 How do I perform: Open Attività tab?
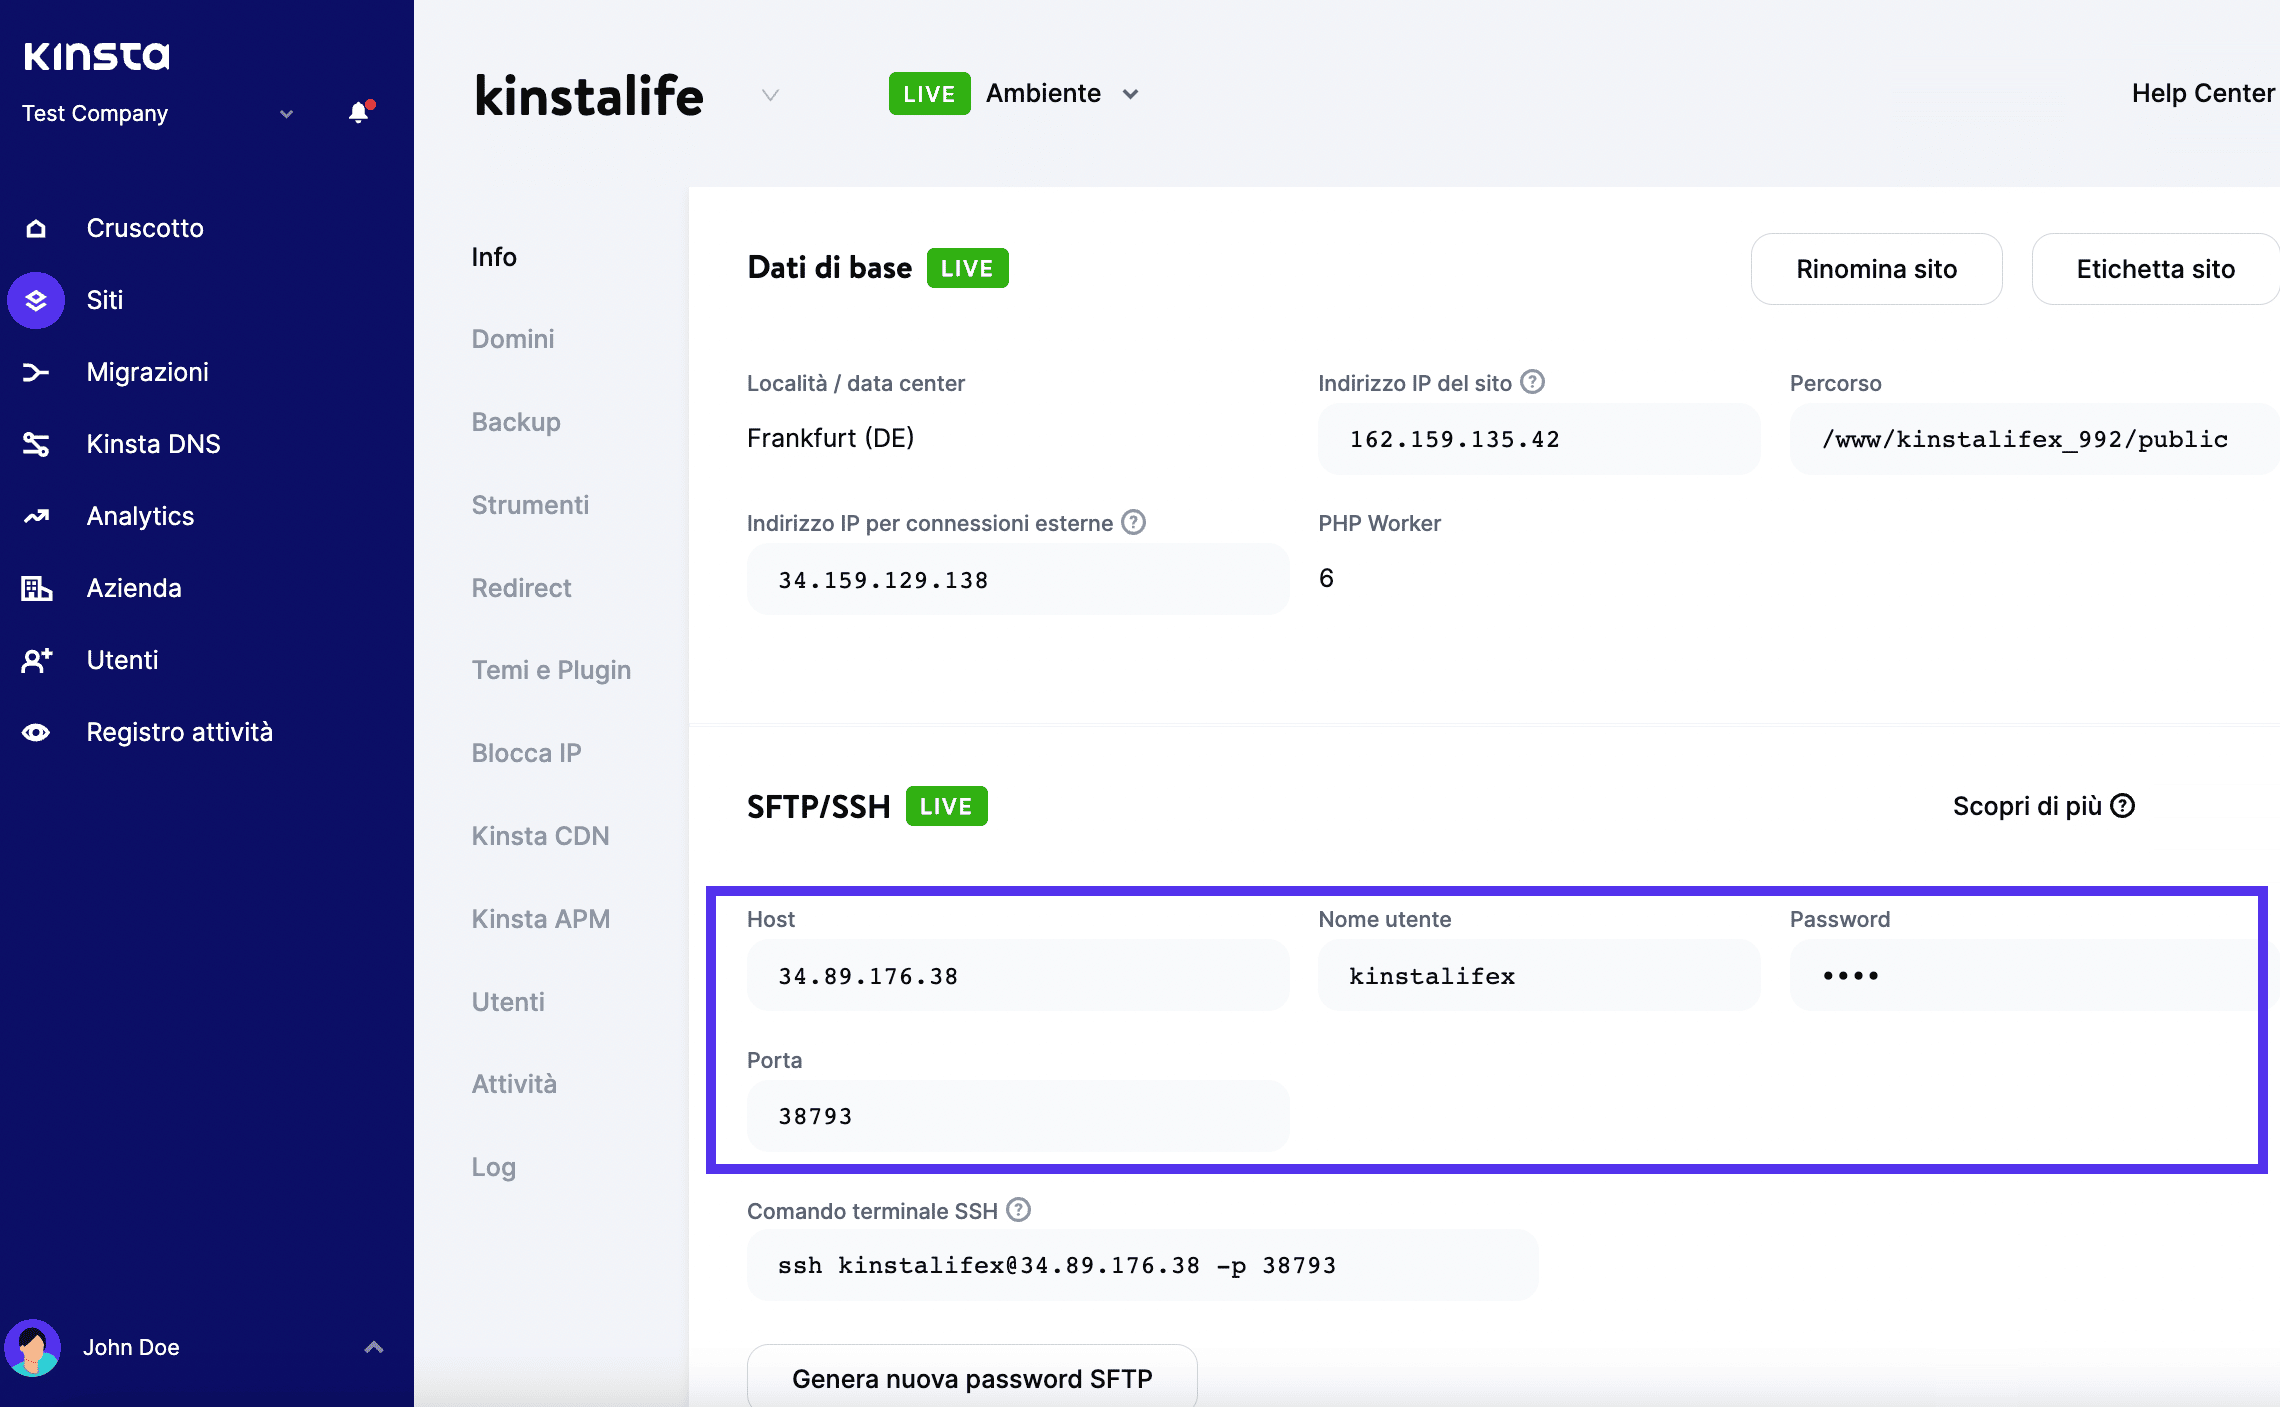(514, 1084)
